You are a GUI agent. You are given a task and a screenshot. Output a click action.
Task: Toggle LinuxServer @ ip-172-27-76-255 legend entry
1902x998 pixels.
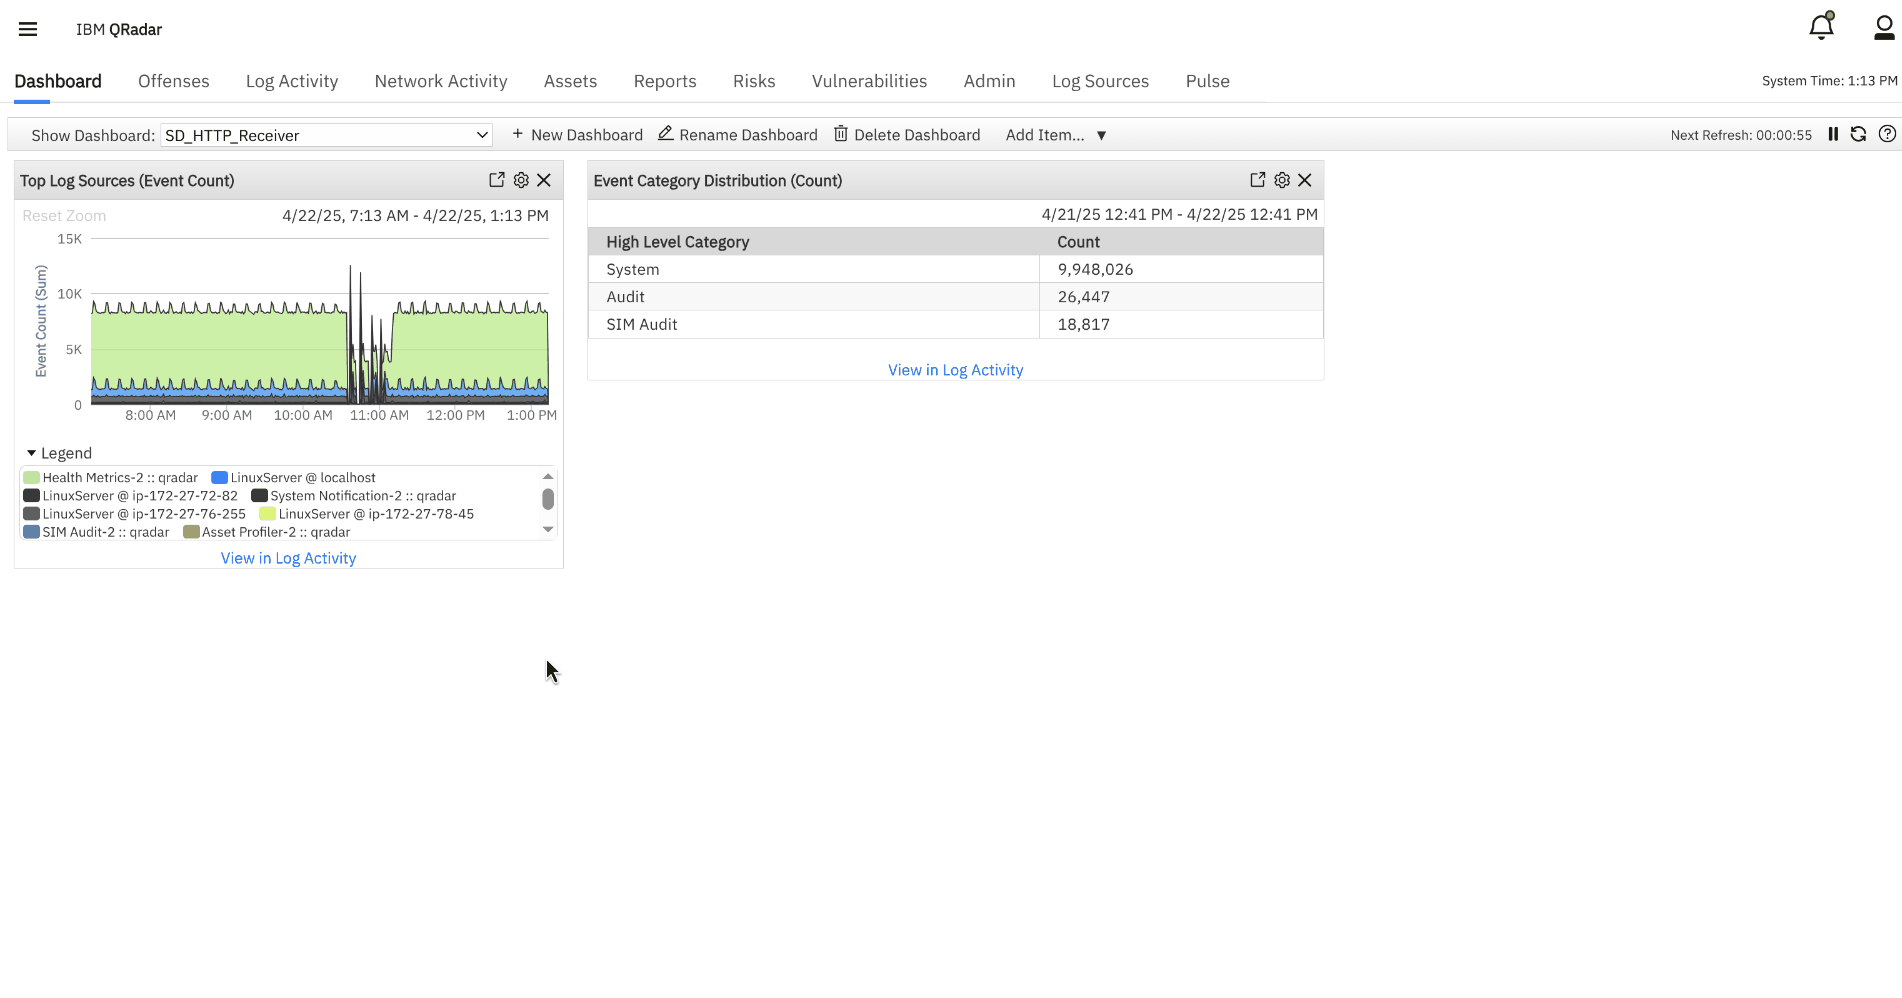pos(135,514)
